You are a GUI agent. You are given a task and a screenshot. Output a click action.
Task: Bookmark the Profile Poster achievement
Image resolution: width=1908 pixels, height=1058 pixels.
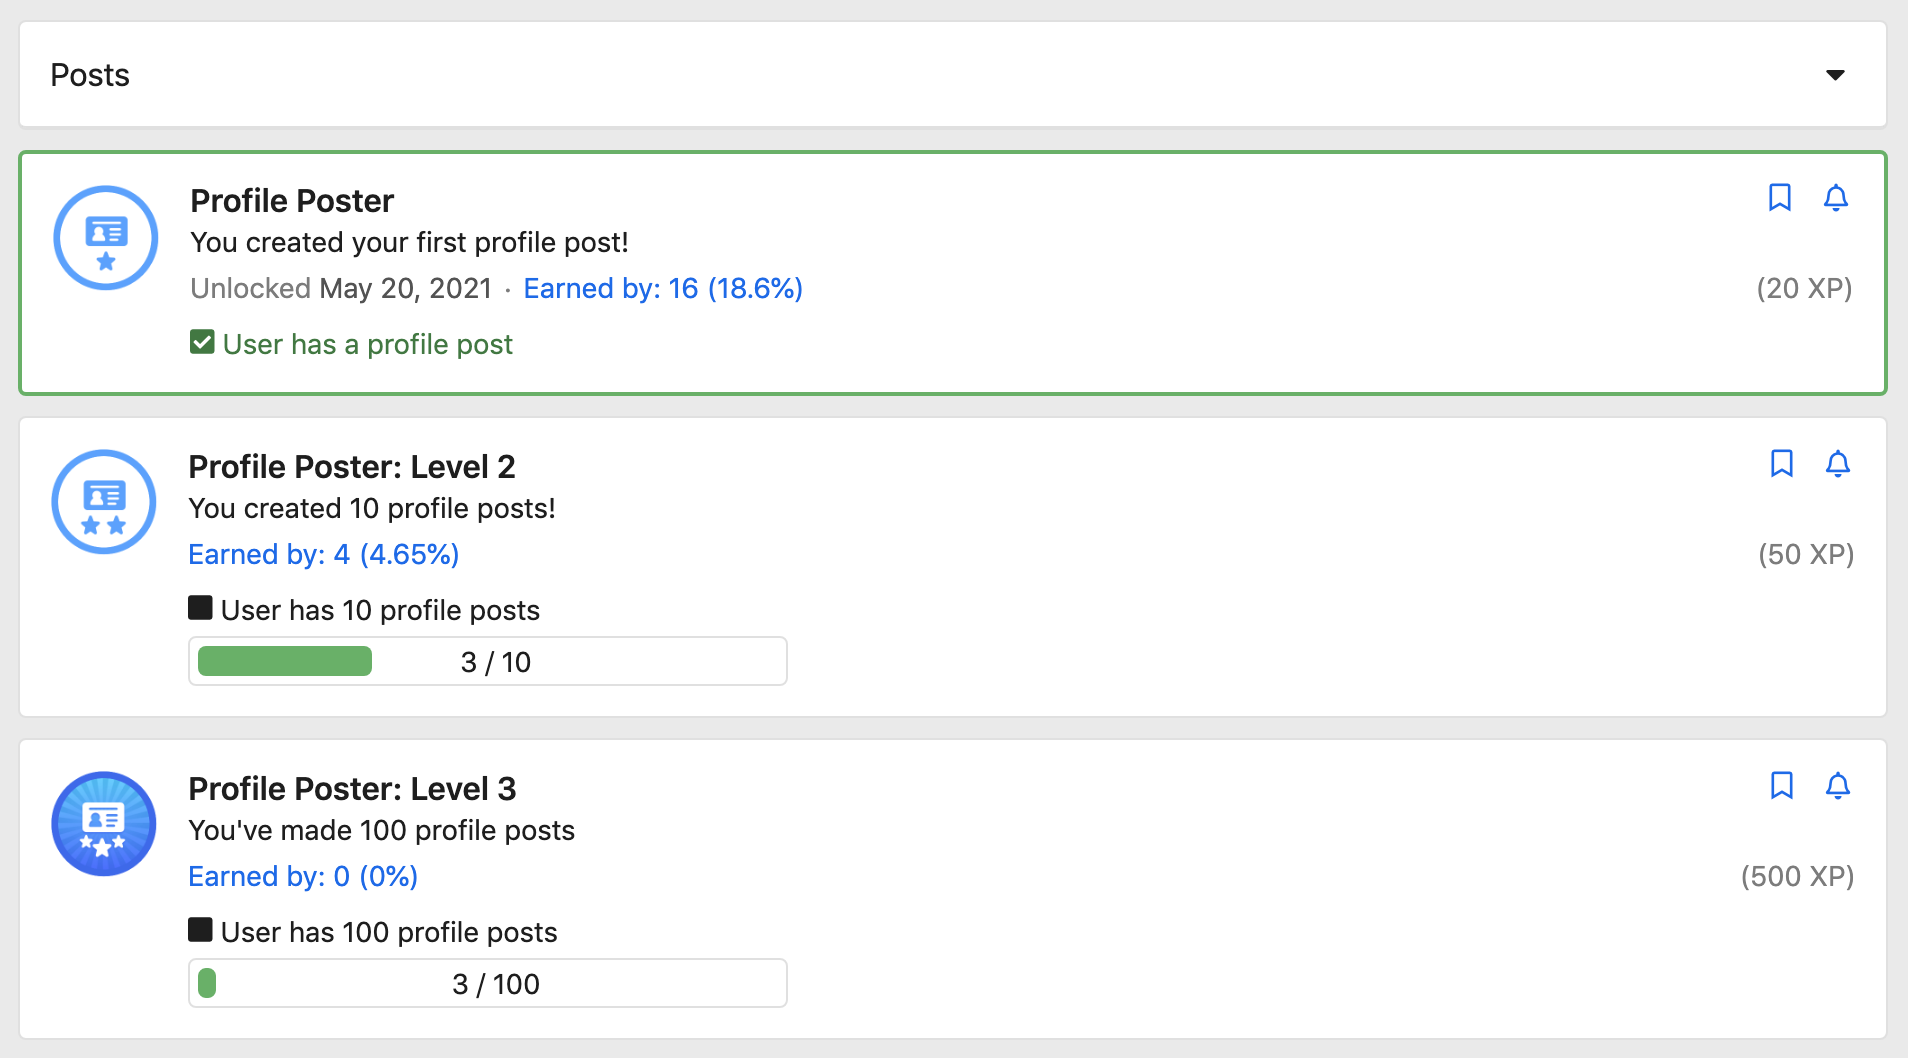click(1779, 198)
